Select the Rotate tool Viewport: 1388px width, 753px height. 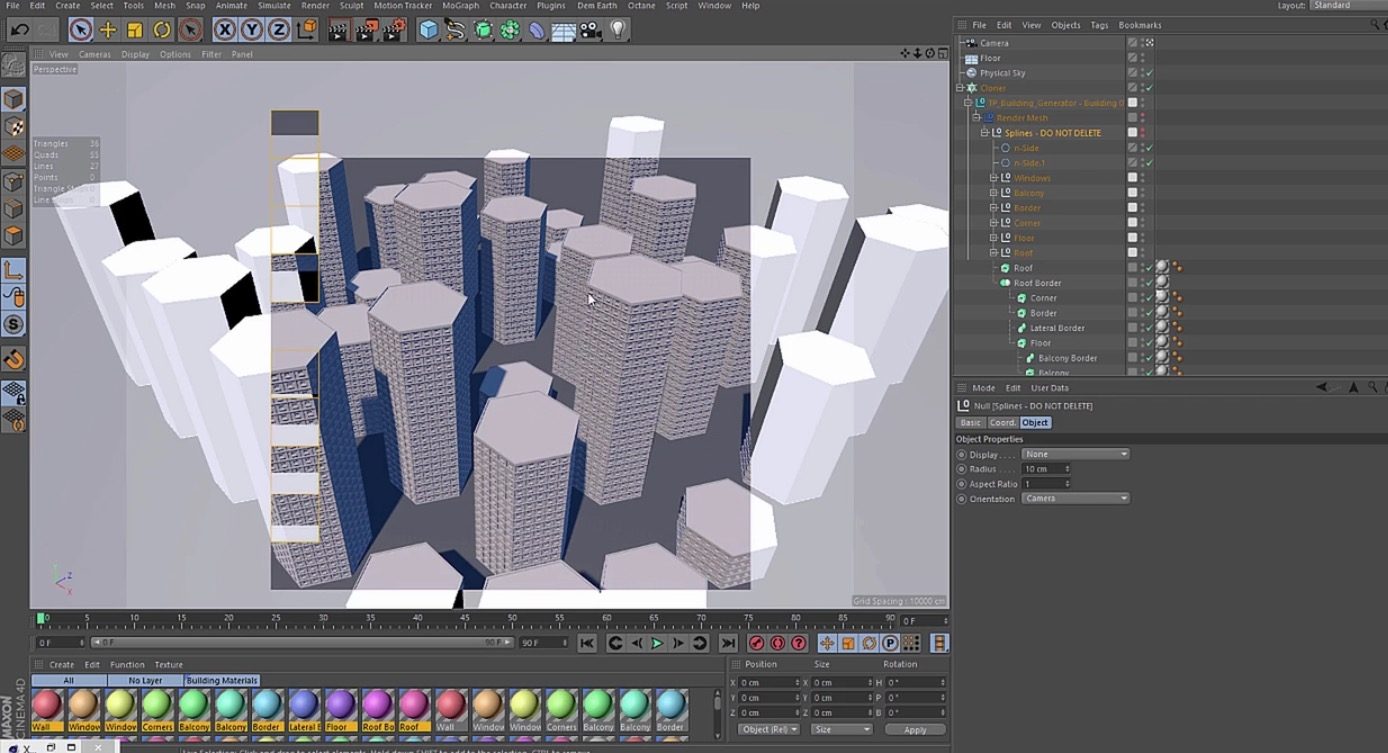(x=162, y=30)
